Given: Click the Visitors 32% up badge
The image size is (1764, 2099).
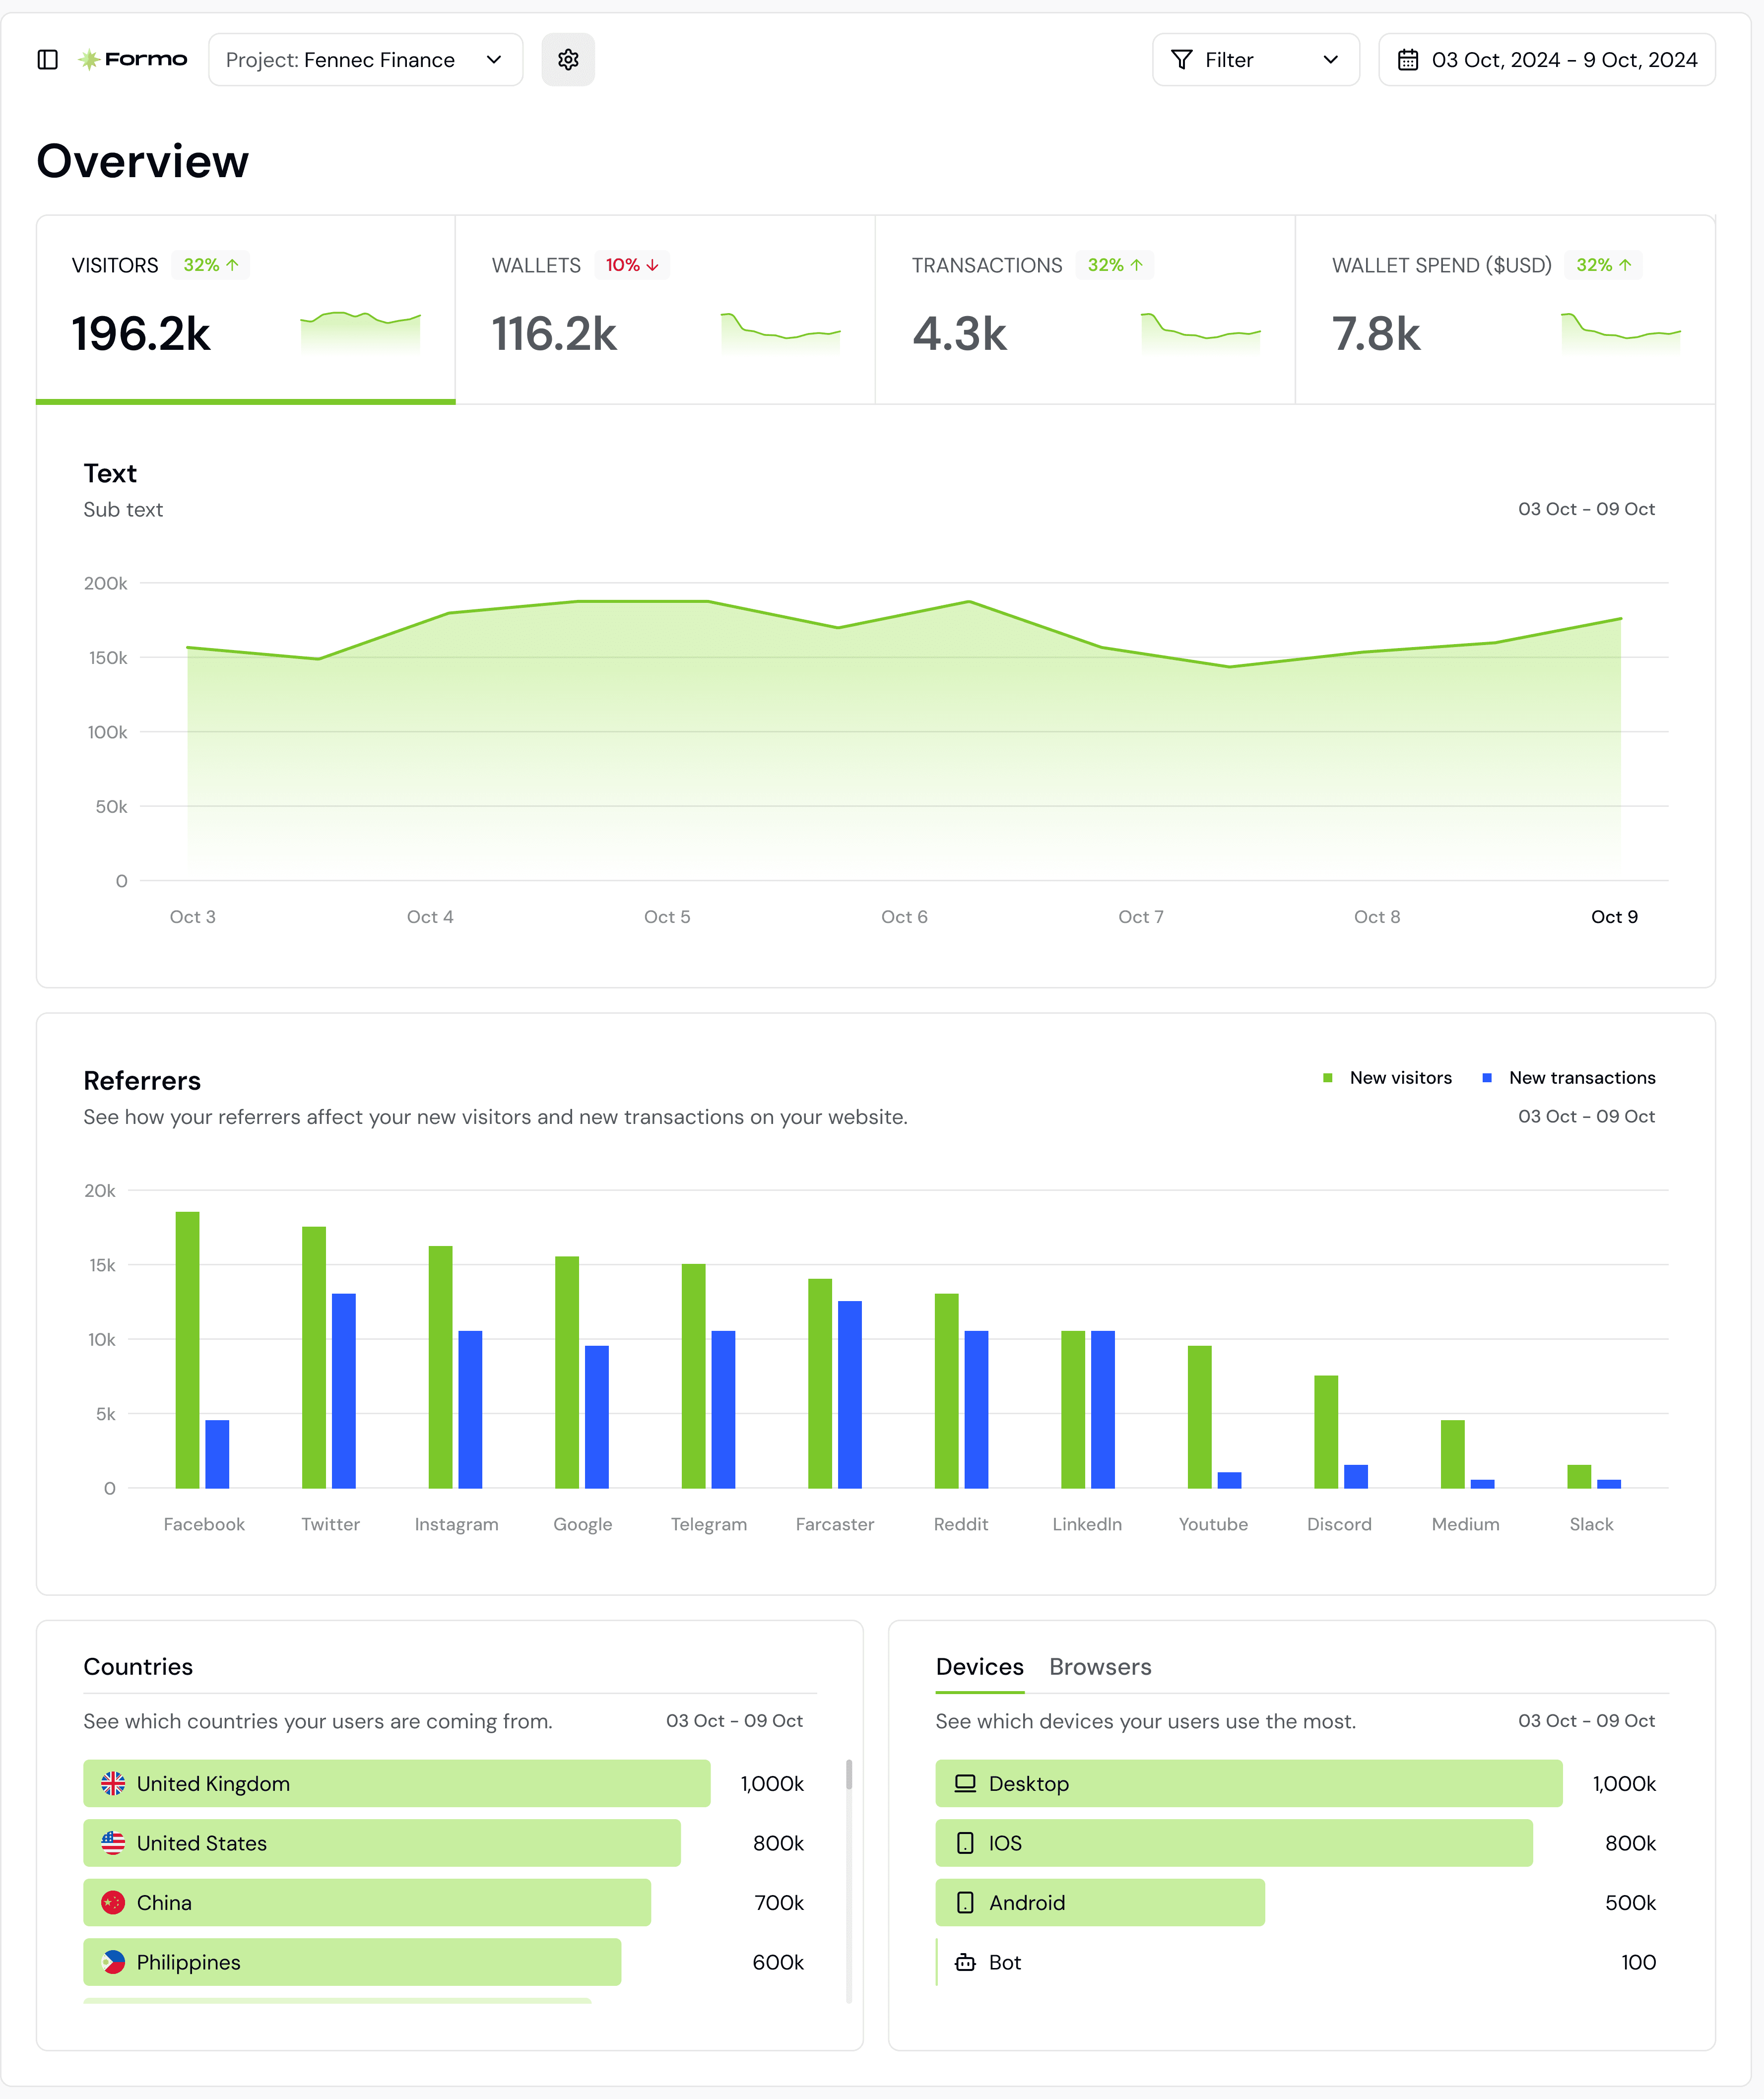Looking at the screenshot, I should coord(210,265).
